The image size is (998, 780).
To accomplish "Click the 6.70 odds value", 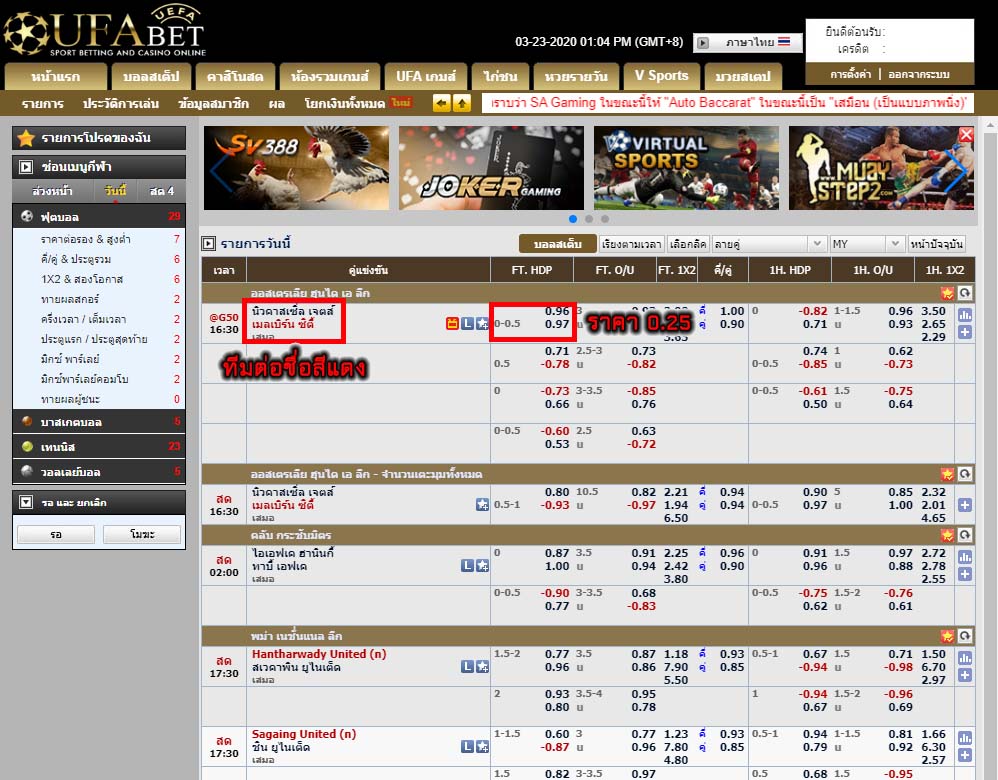I will point(933,667).
